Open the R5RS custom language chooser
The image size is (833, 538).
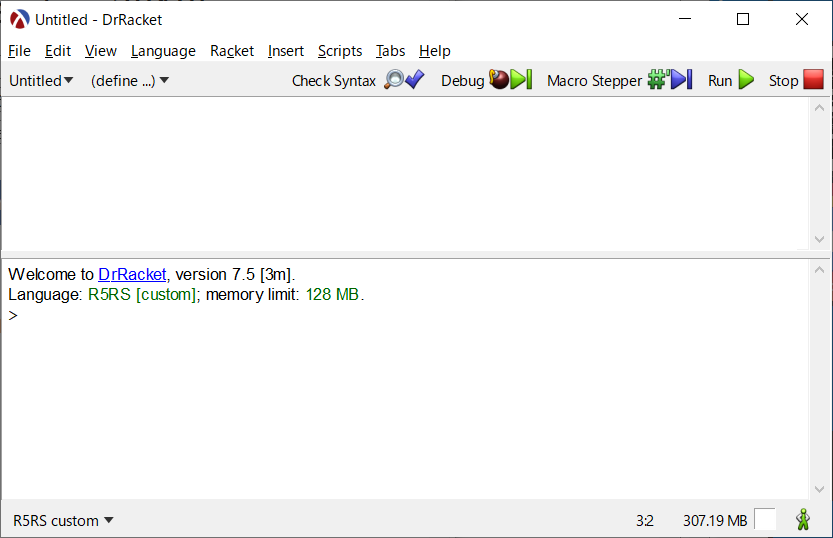pyautogui.click(x=63, y=520)
